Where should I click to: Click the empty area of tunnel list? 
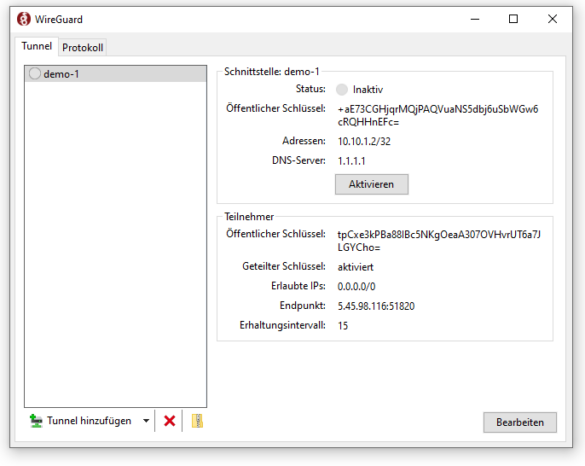(x=116, y=244)
